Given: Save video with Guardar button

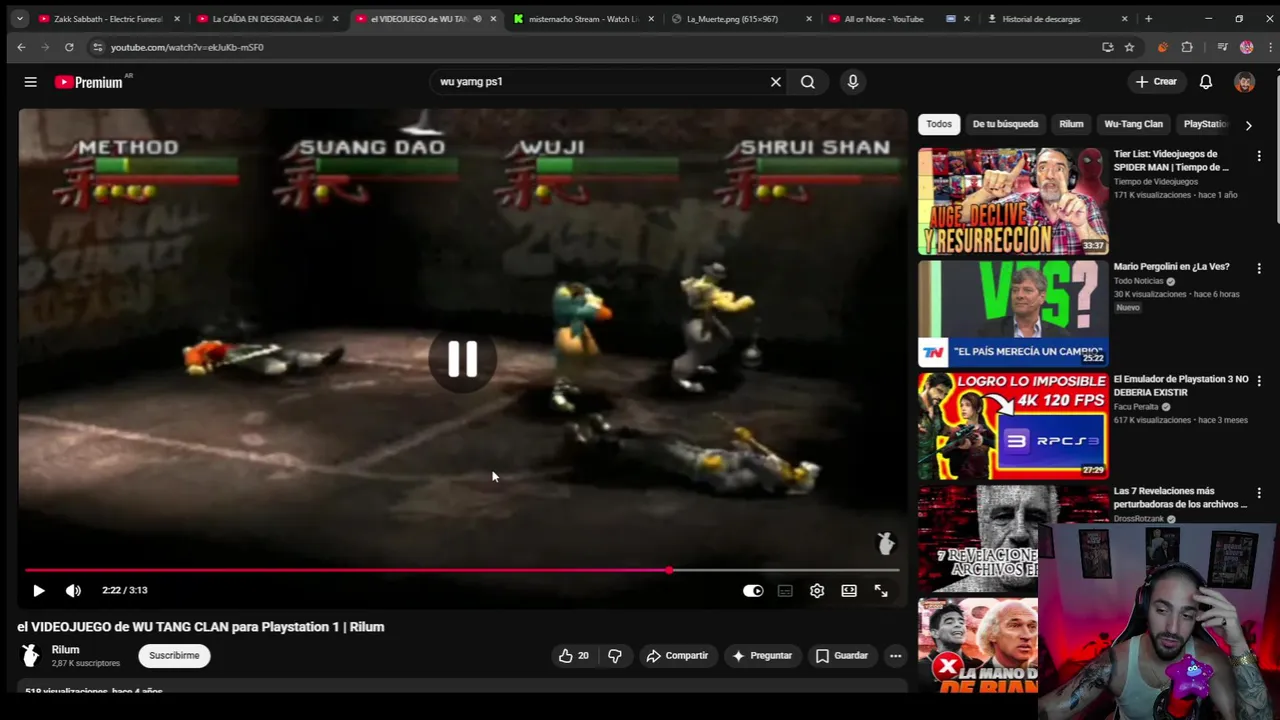Looking at the screenshot, I should (x=842, y=656).
